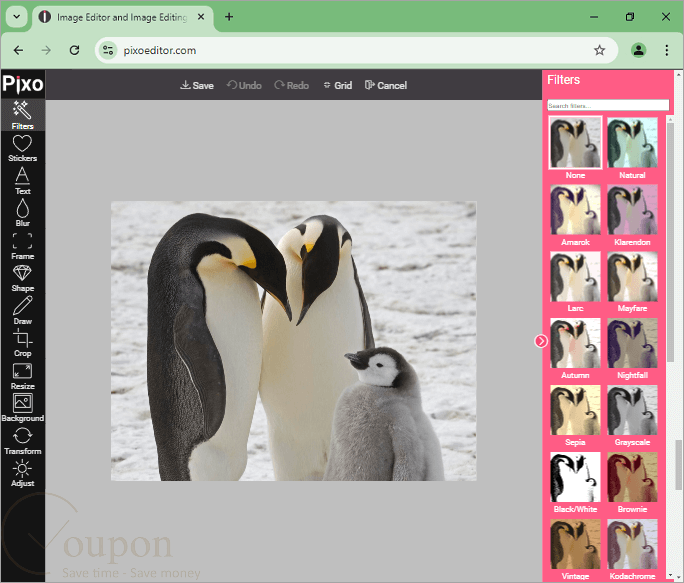The image size is (684, 583).
Task: Open a new browser tab
Action: [229, 17]
